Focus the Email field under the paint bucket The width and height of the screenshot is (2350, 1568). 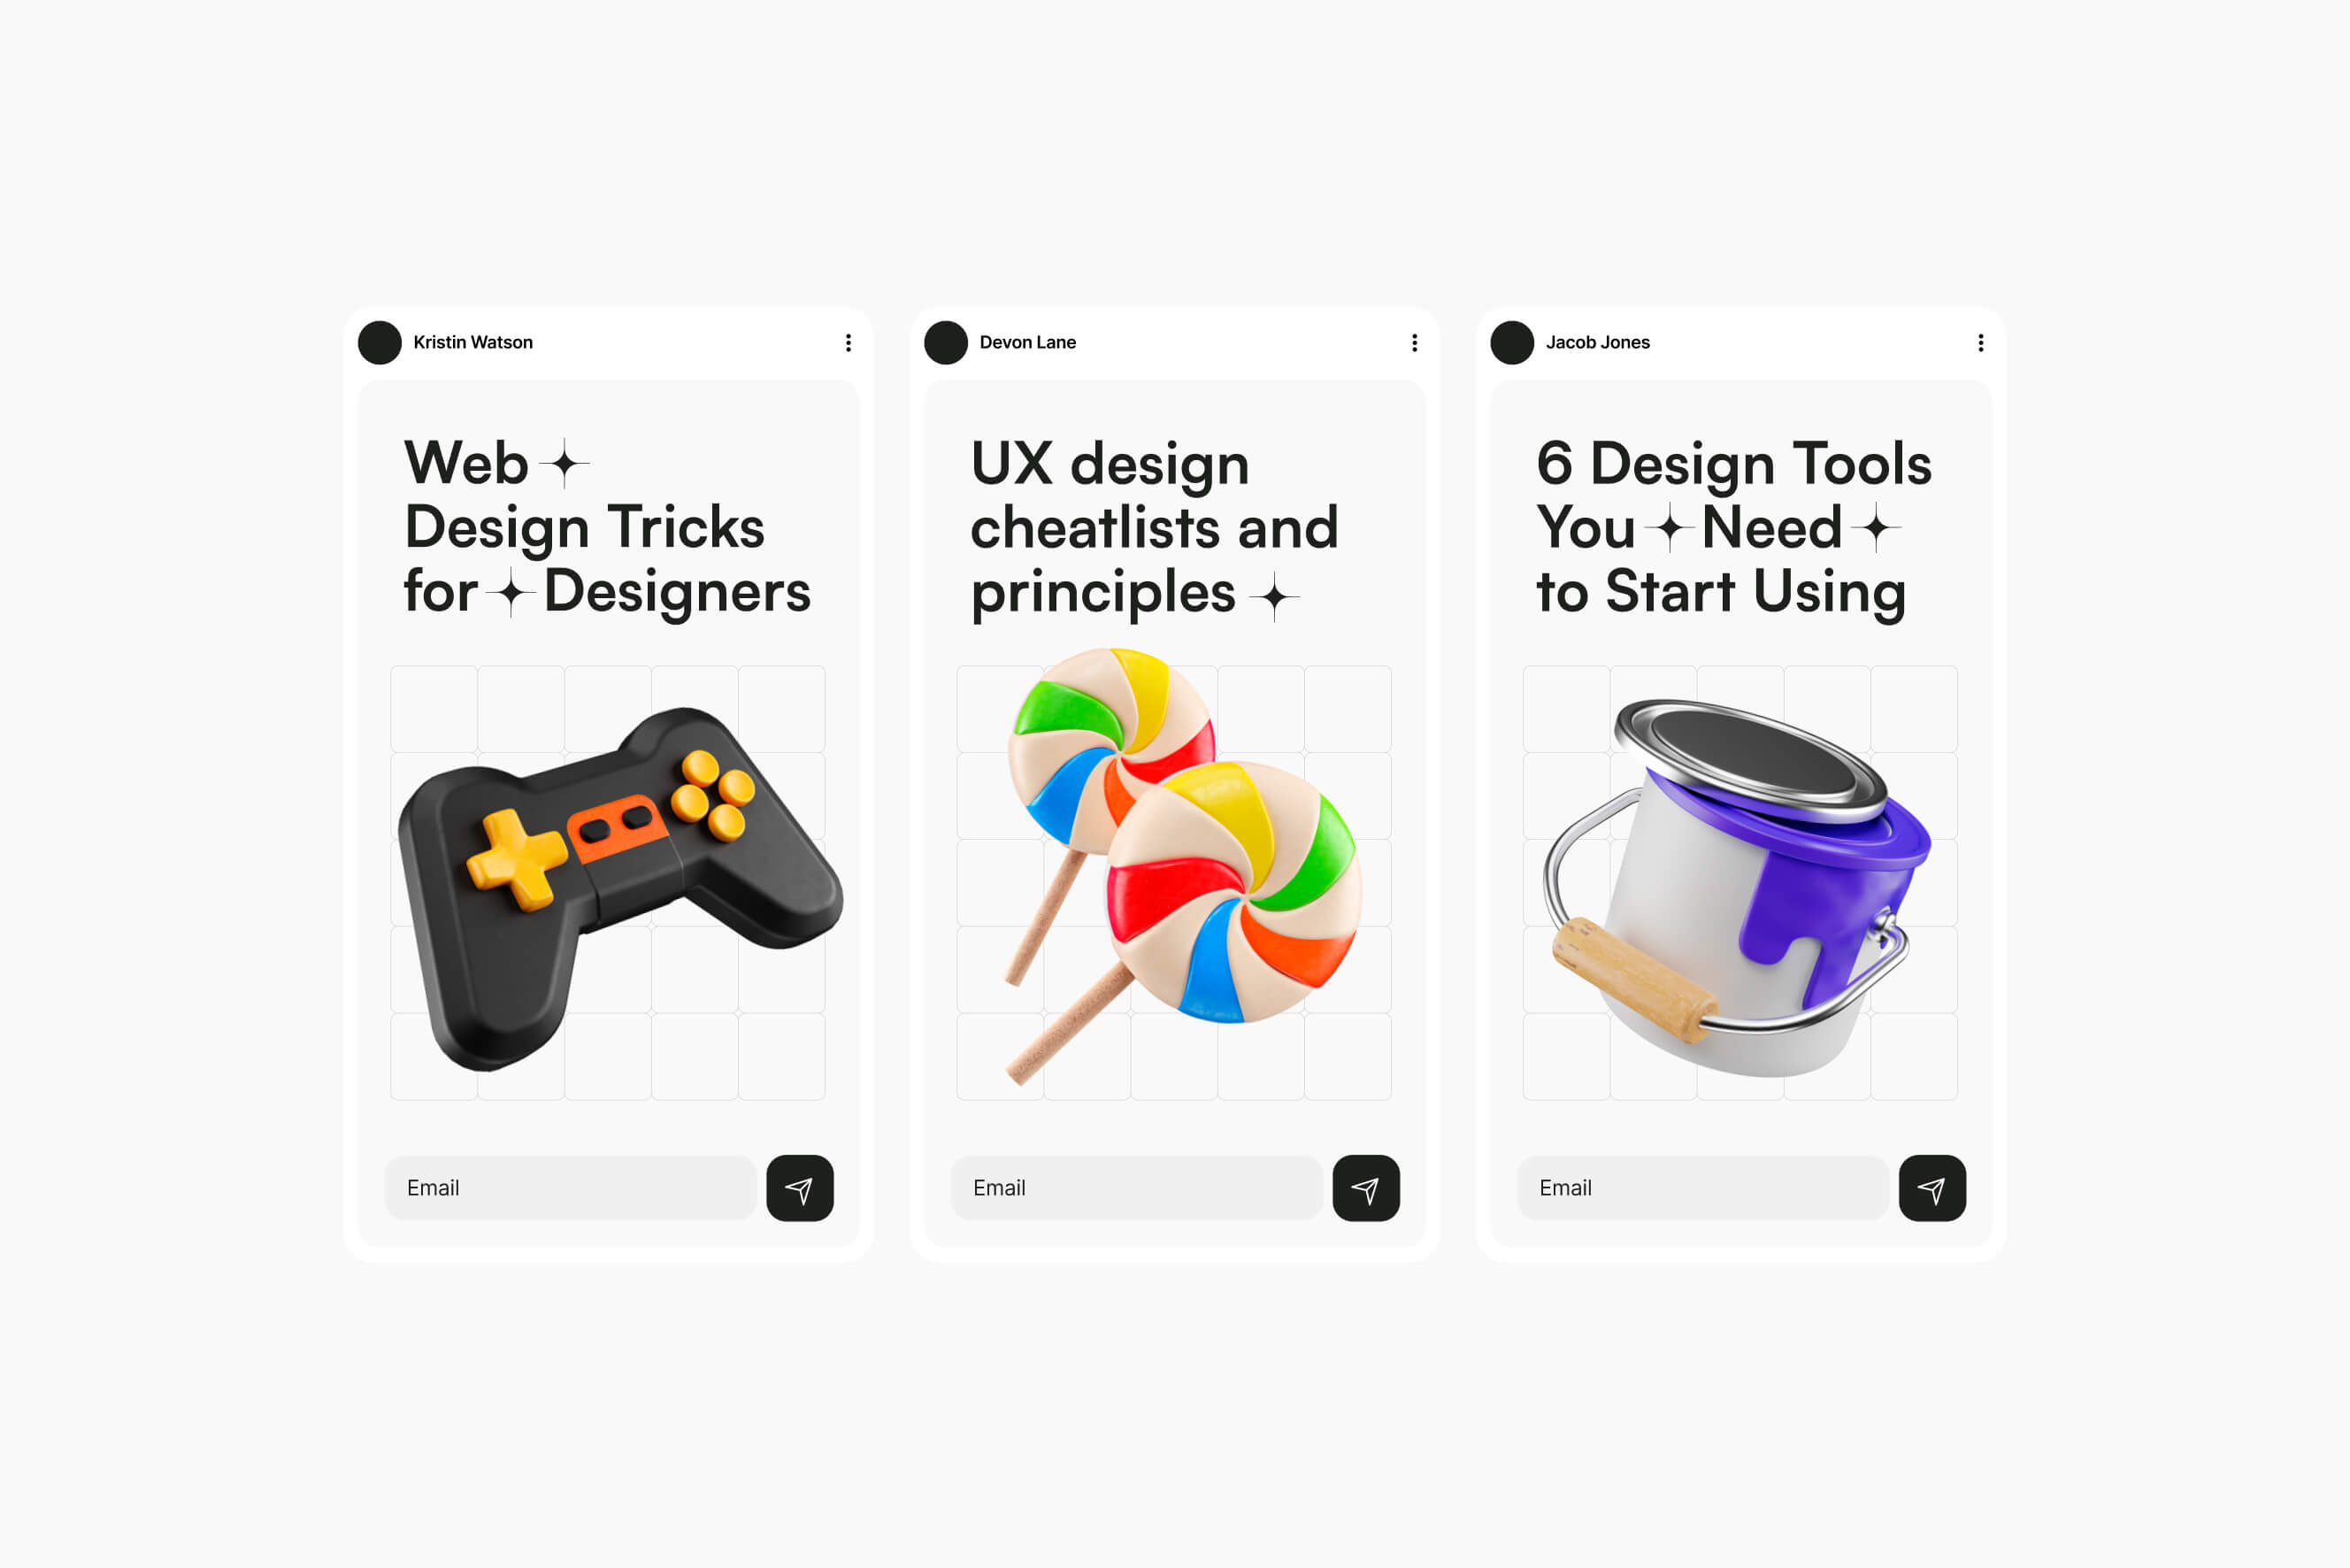[x=1703, y=1188]
